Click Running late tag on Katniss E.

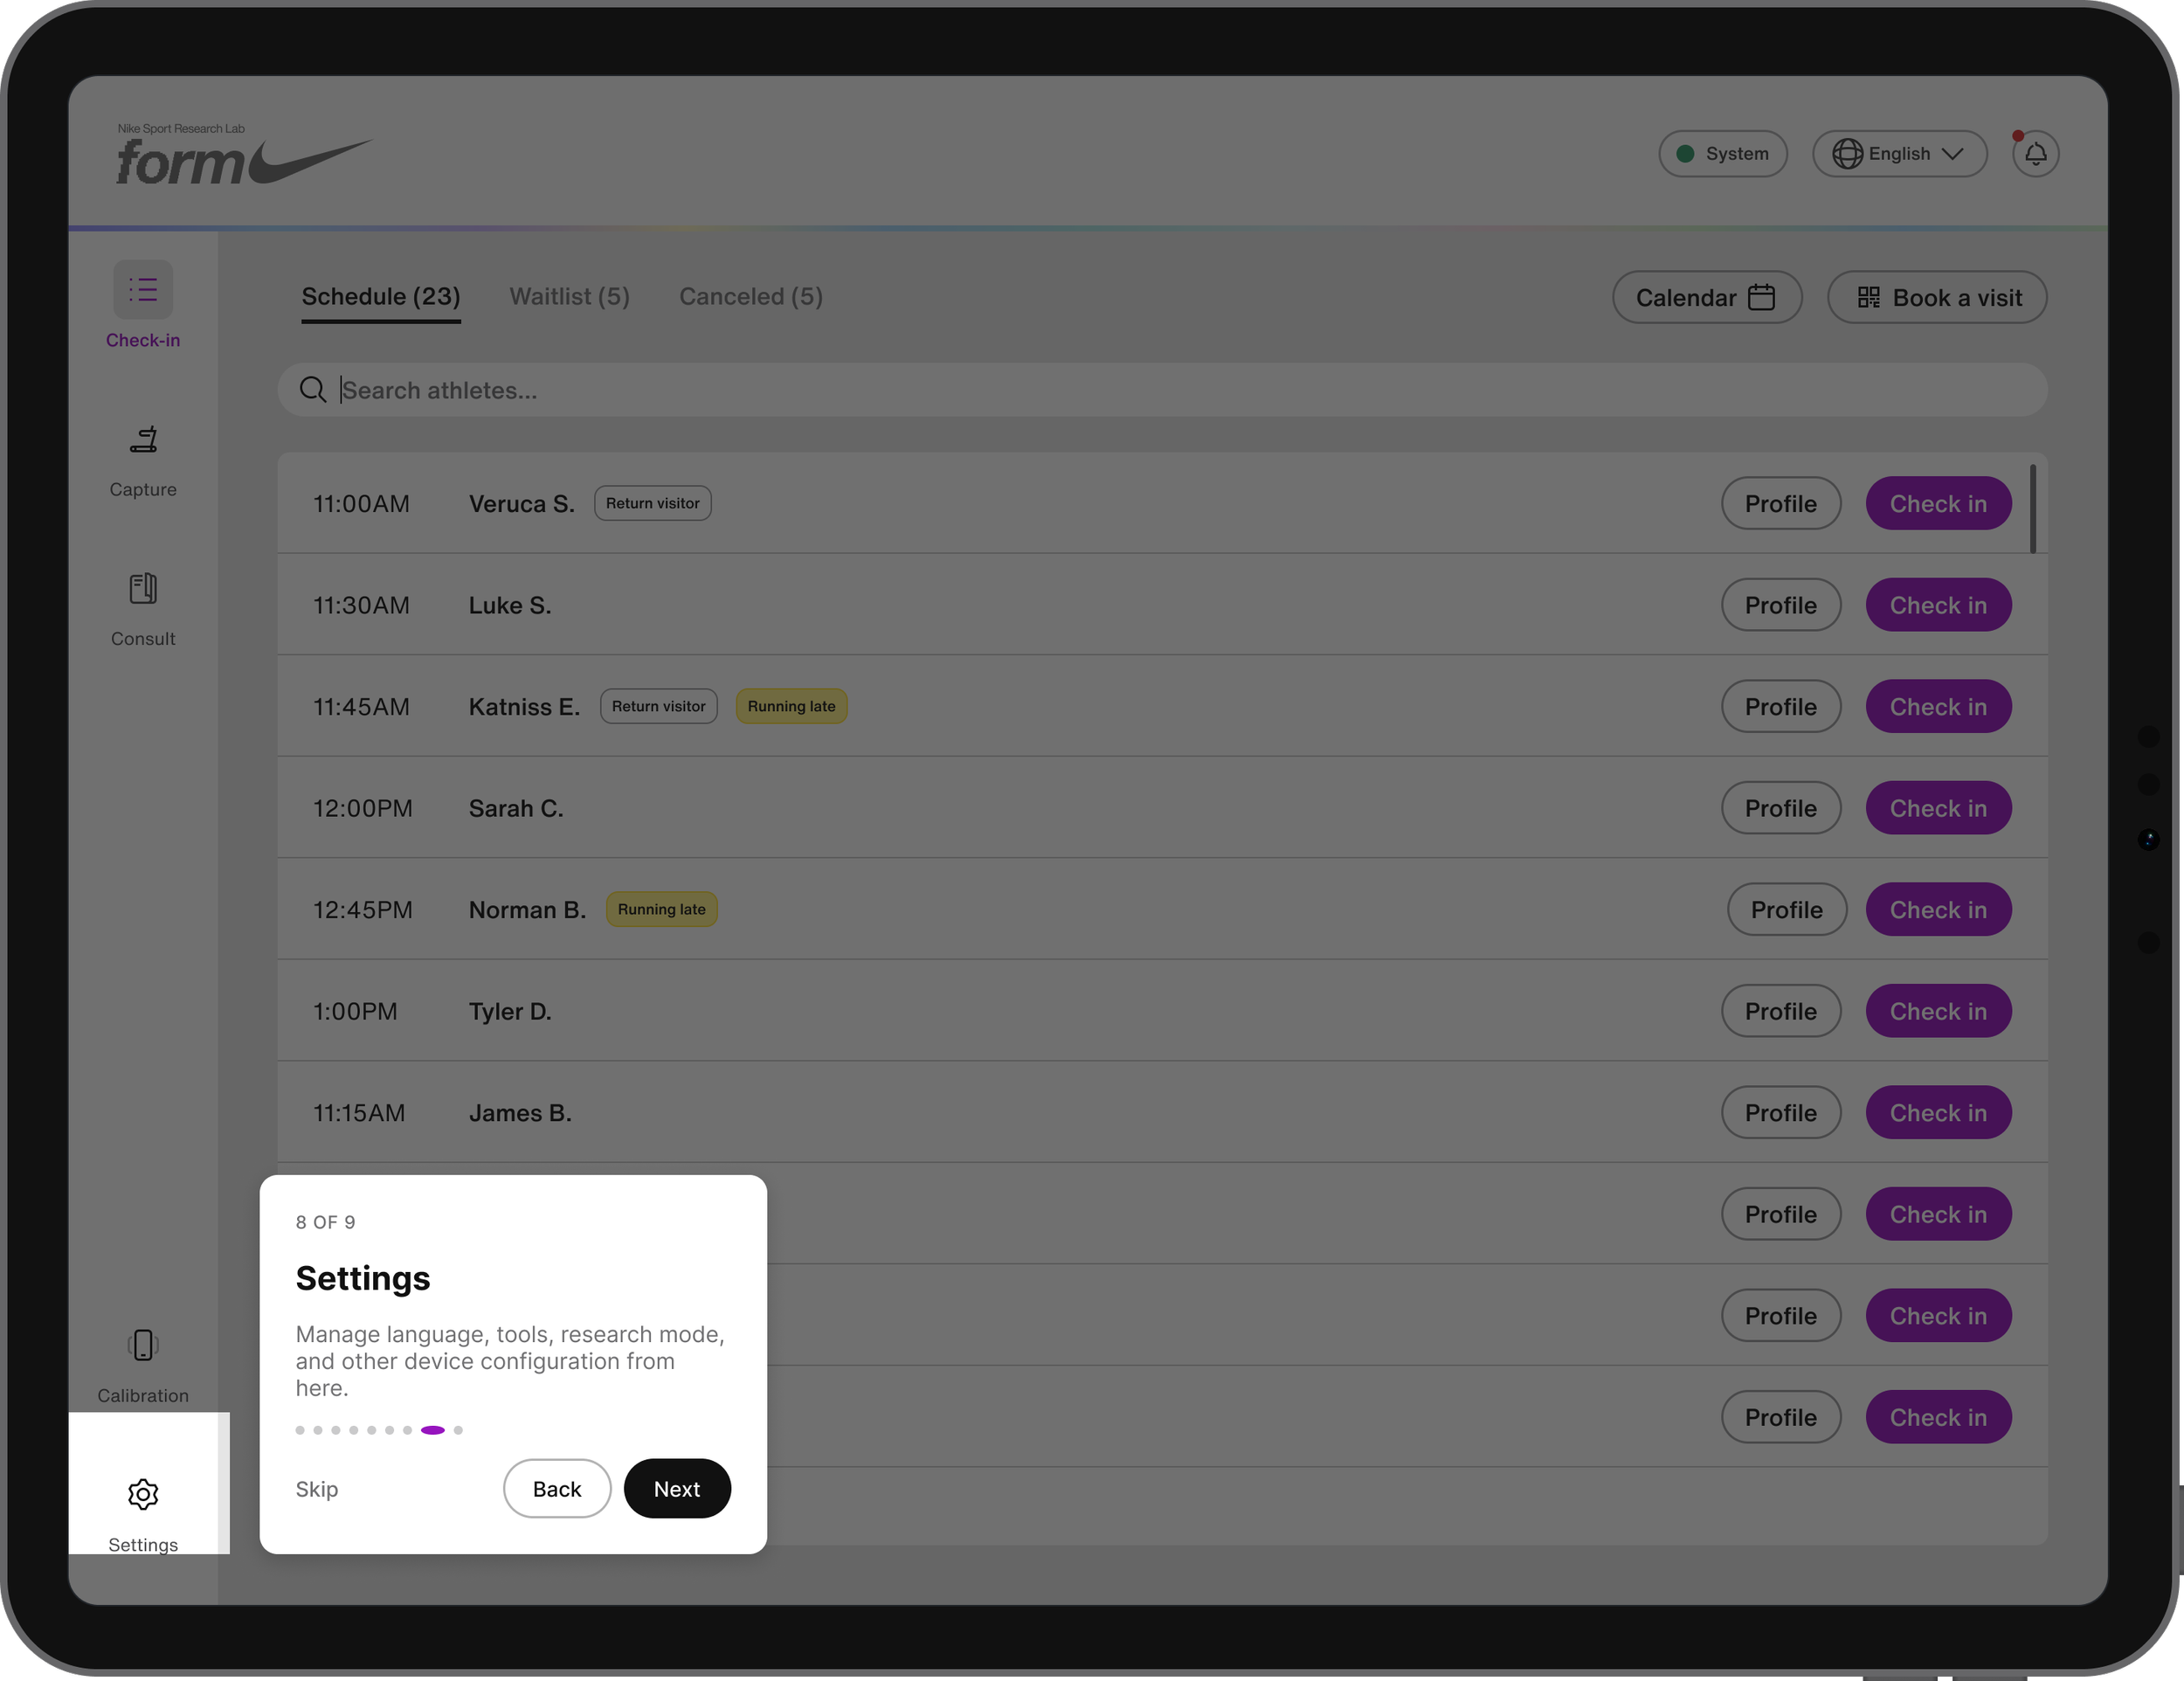[x=791, y=706]
